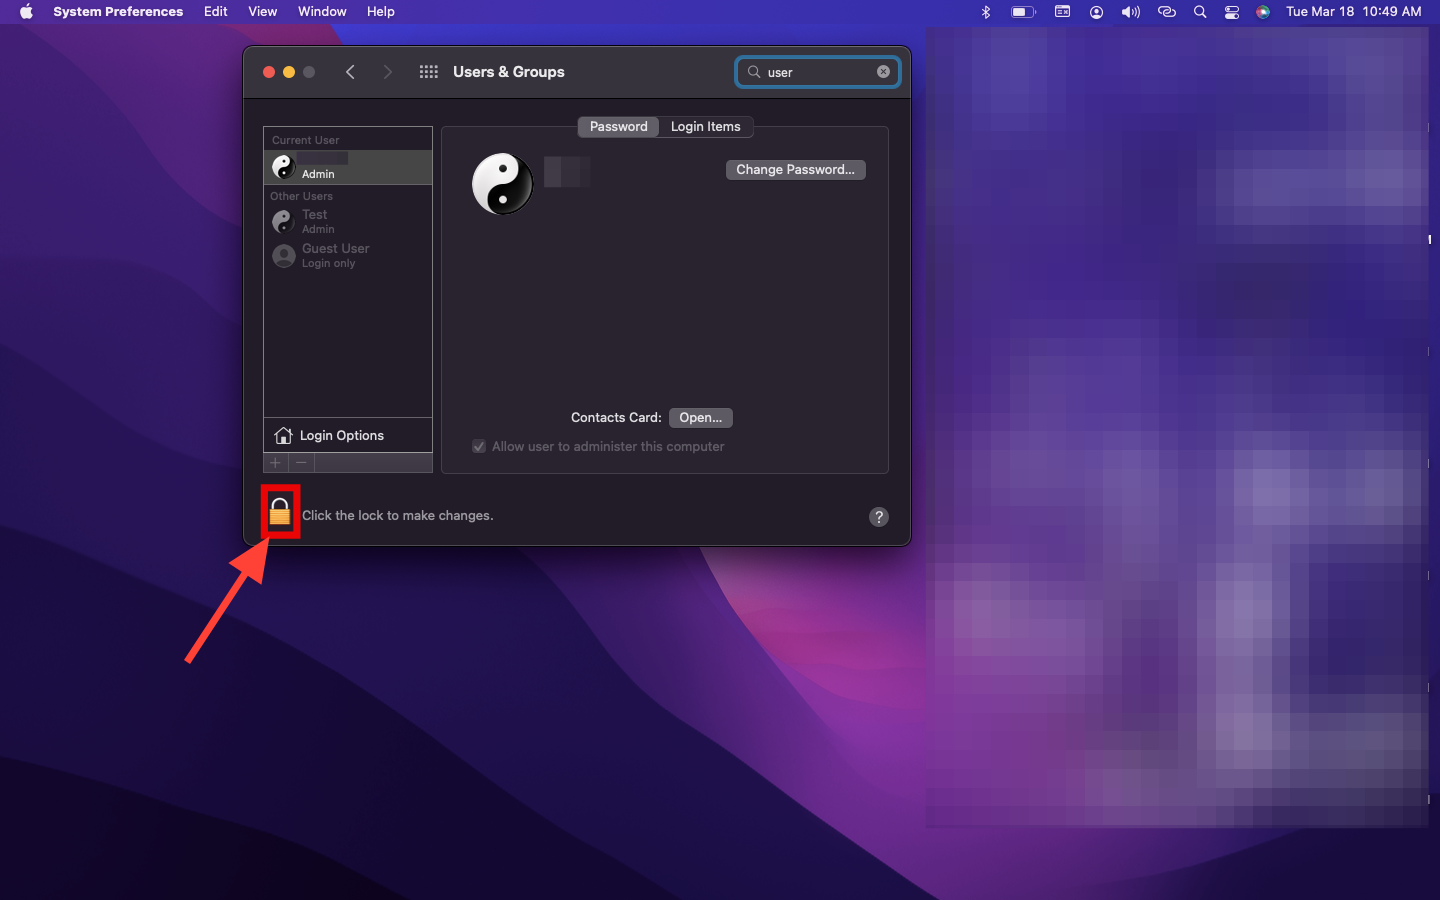Click the date and time in menu bar
1440x900 pixels.
pos(1354,12)
